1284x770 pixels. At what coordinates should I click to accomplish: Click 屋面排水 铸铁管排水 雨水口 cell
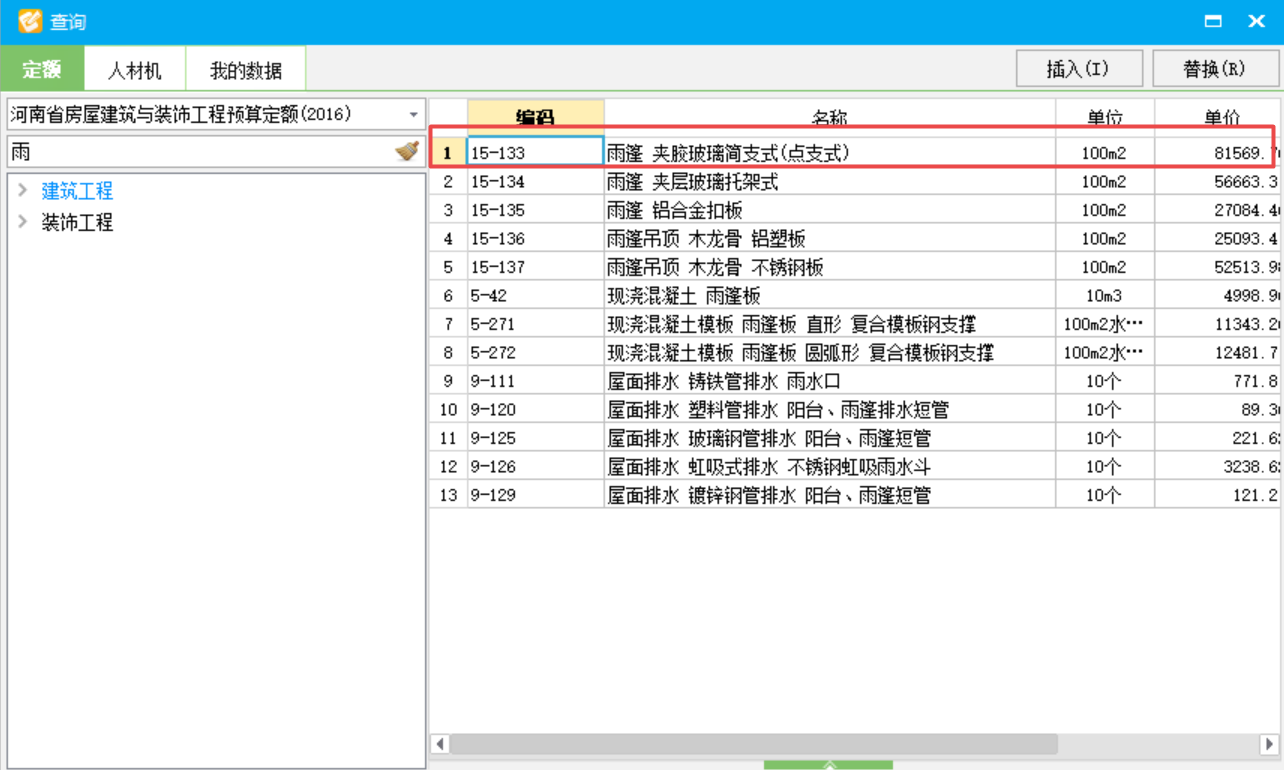click(830, 381)
